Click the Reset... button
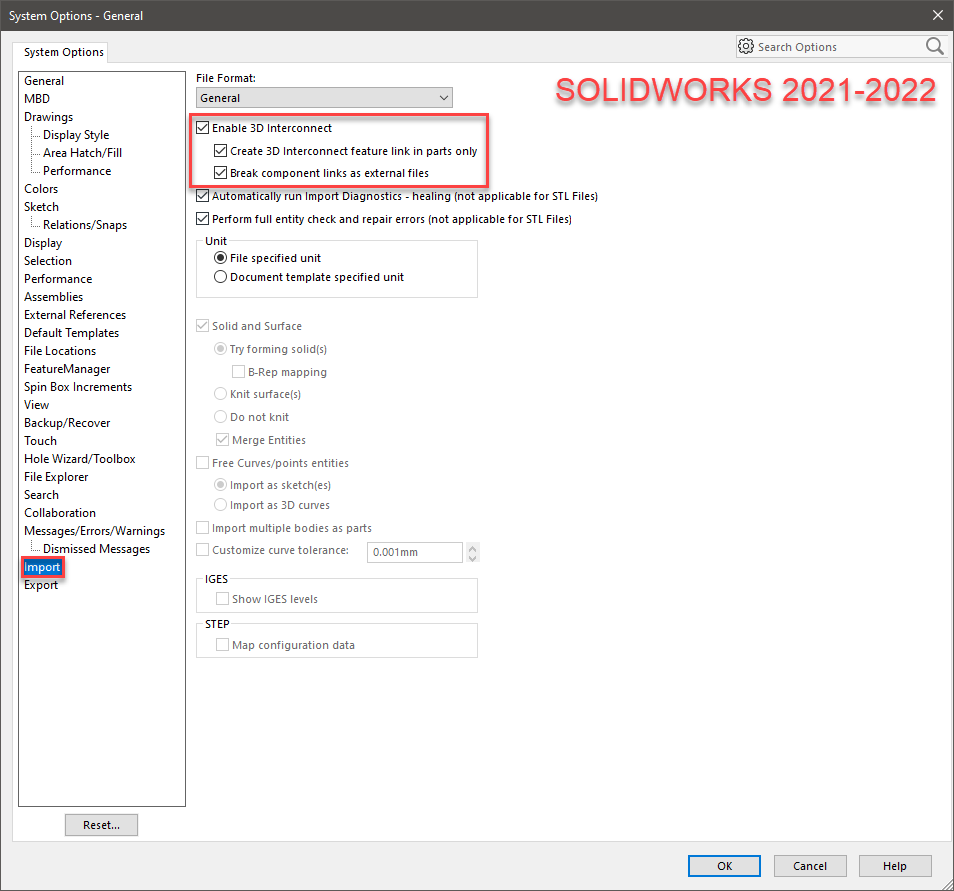The image size is (954, 891). 102,825
